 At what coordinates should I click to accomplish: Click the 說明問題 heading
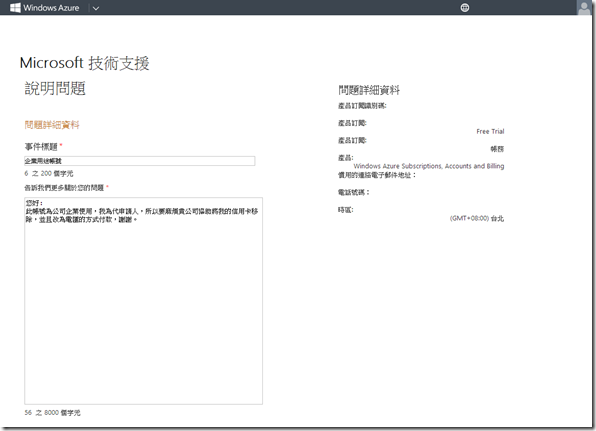tap(55, 88)
